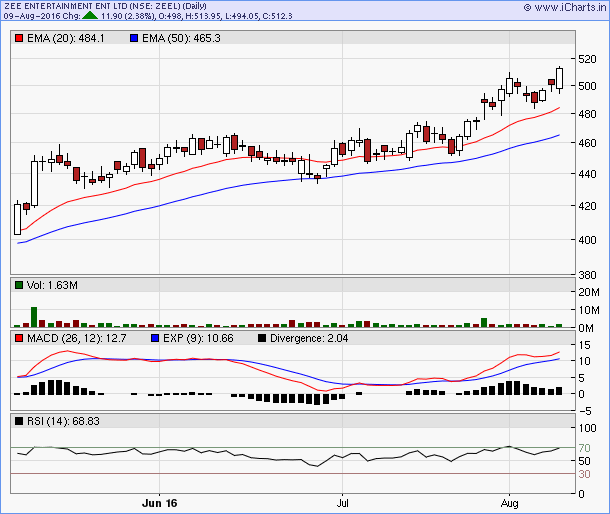Click the RSI (14): 68.83 label
The height and width of the screenshot is (514, 610).
(63, 421)
